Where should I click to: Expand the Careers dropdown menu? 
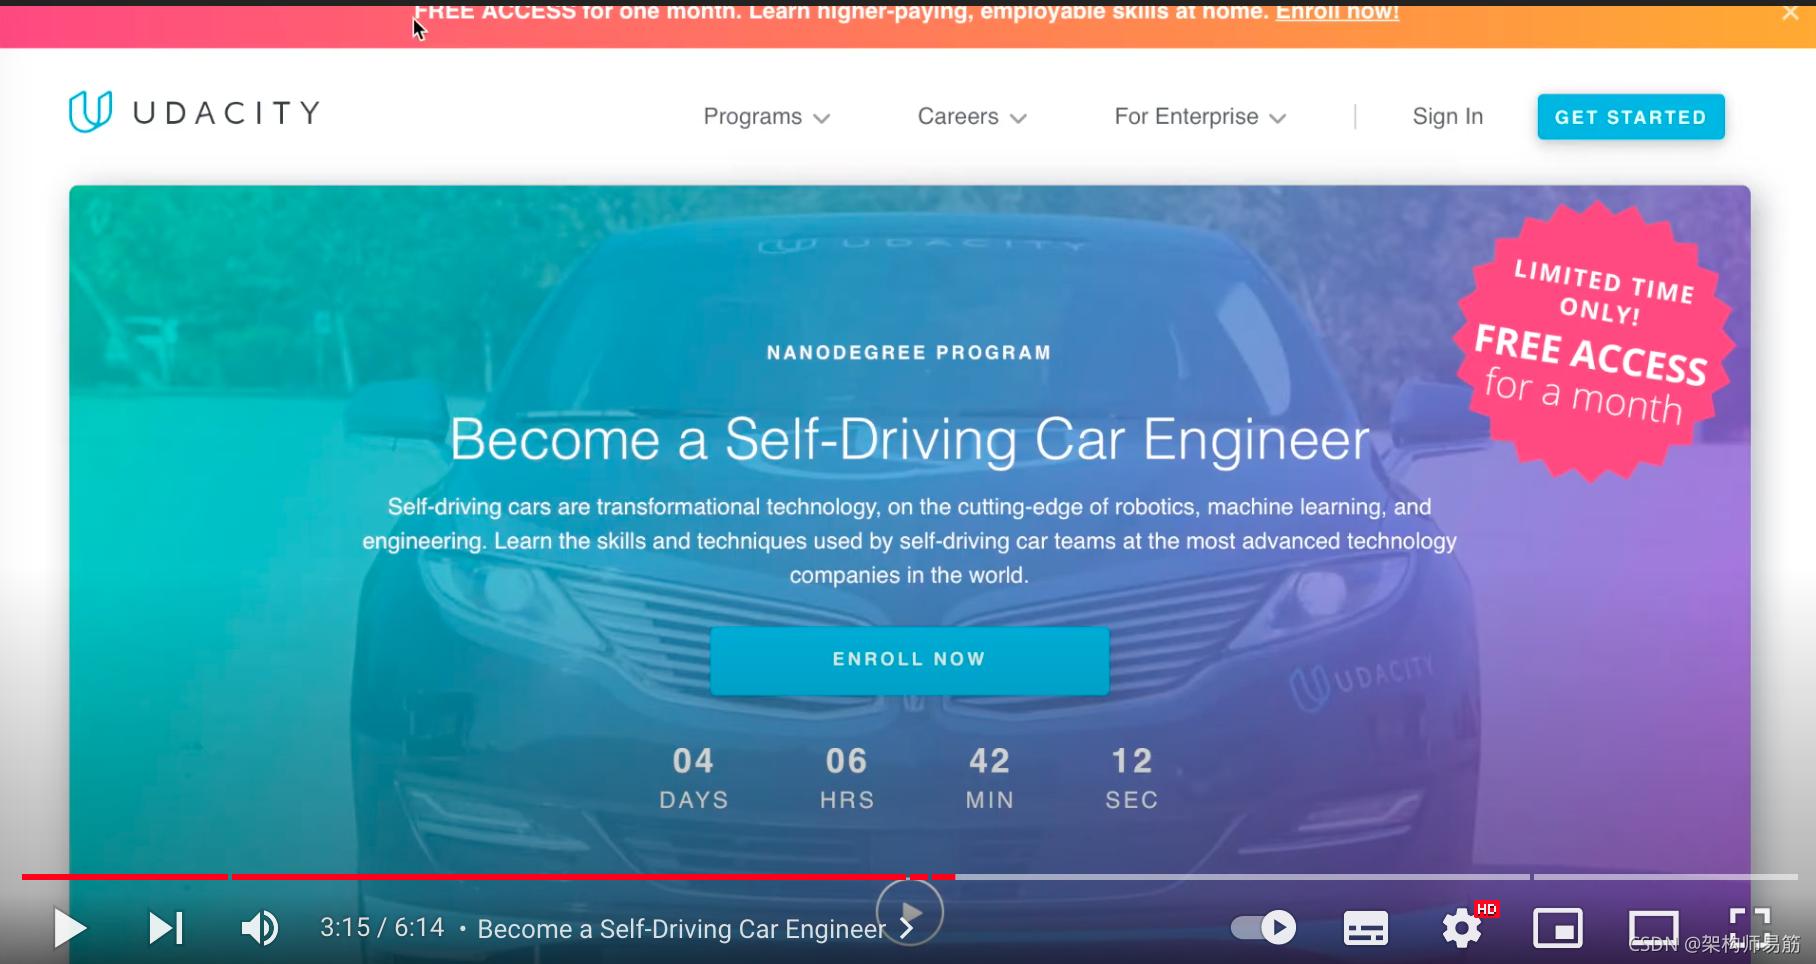coord(972,117)
